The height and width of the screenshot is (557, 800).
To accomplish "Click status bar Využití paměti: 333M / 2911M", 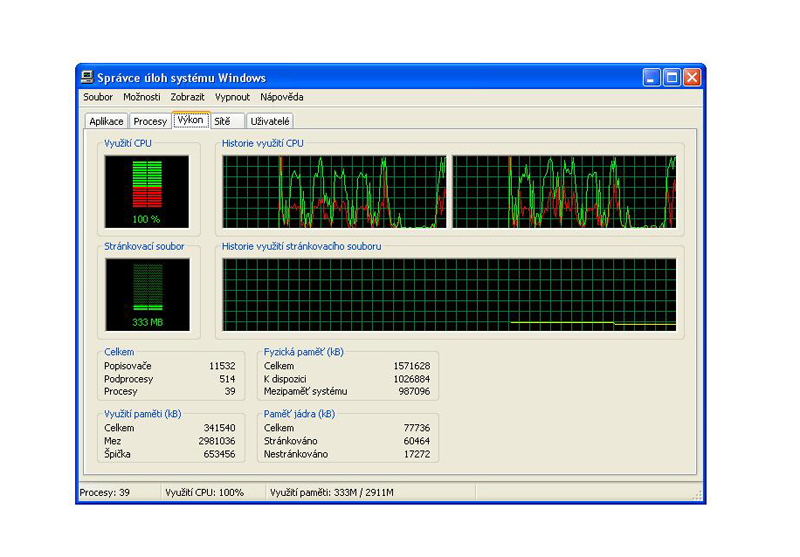I will (332, 493).
